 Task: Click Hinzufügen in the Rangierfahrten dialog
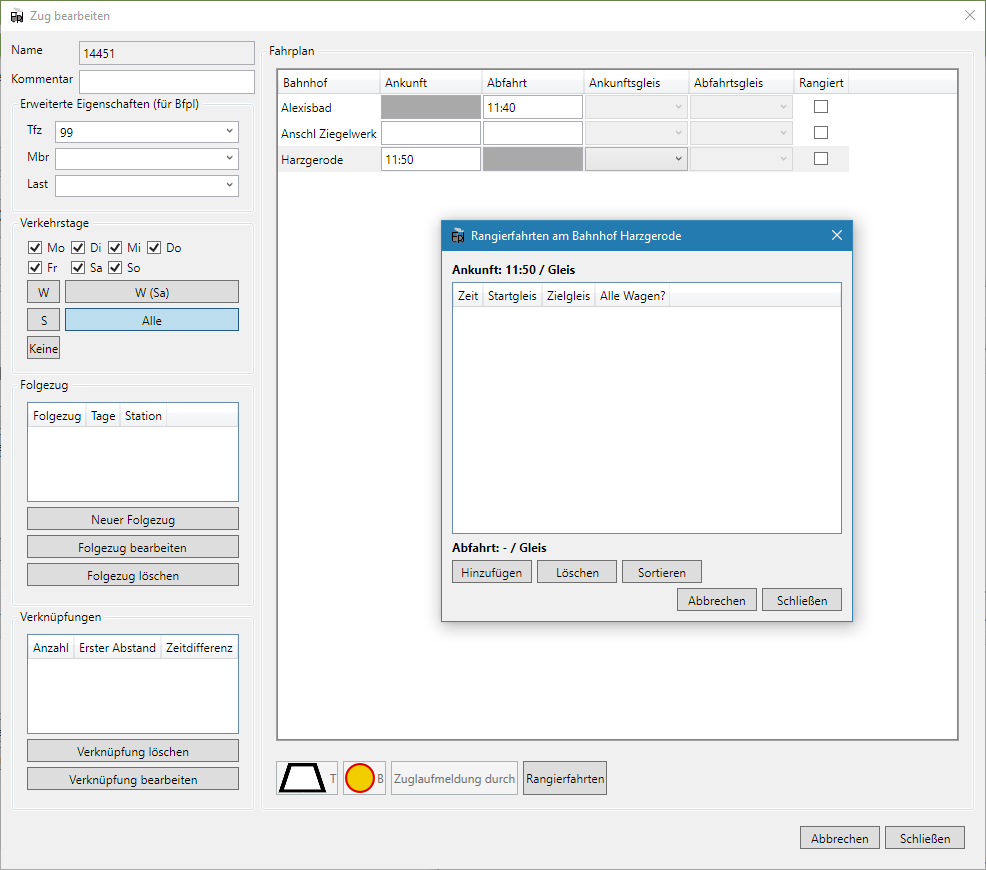pos(492,572)
